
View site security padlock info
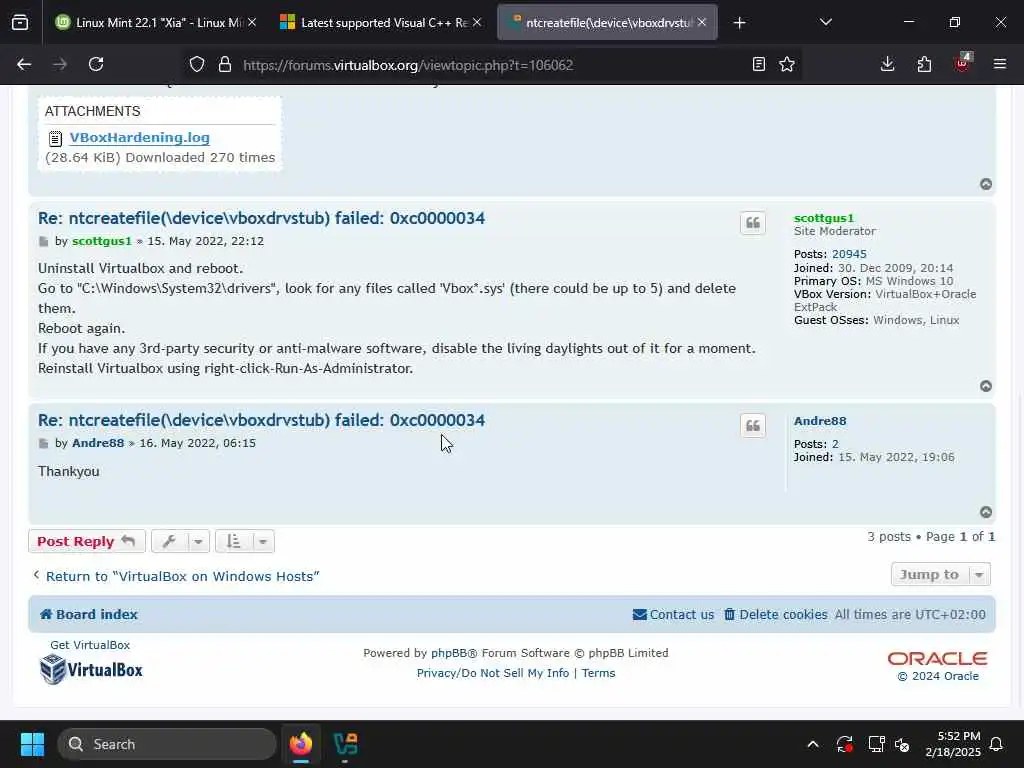point(225,65)
